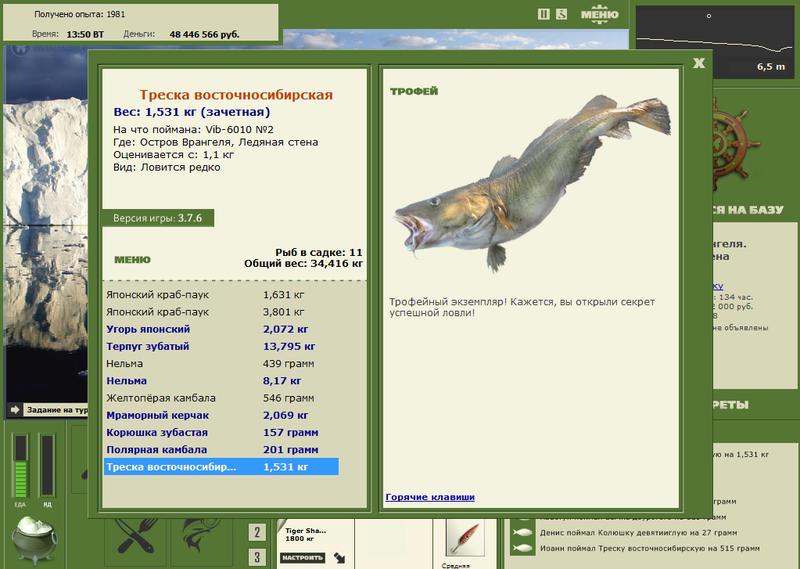
Task: Close the trophy window with X
Action: point(699,63)
